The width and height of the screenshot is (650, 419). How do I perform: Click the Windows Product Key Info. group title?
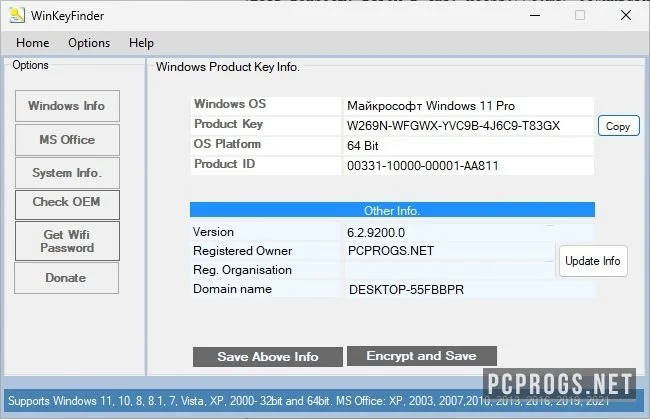(228, 67)
